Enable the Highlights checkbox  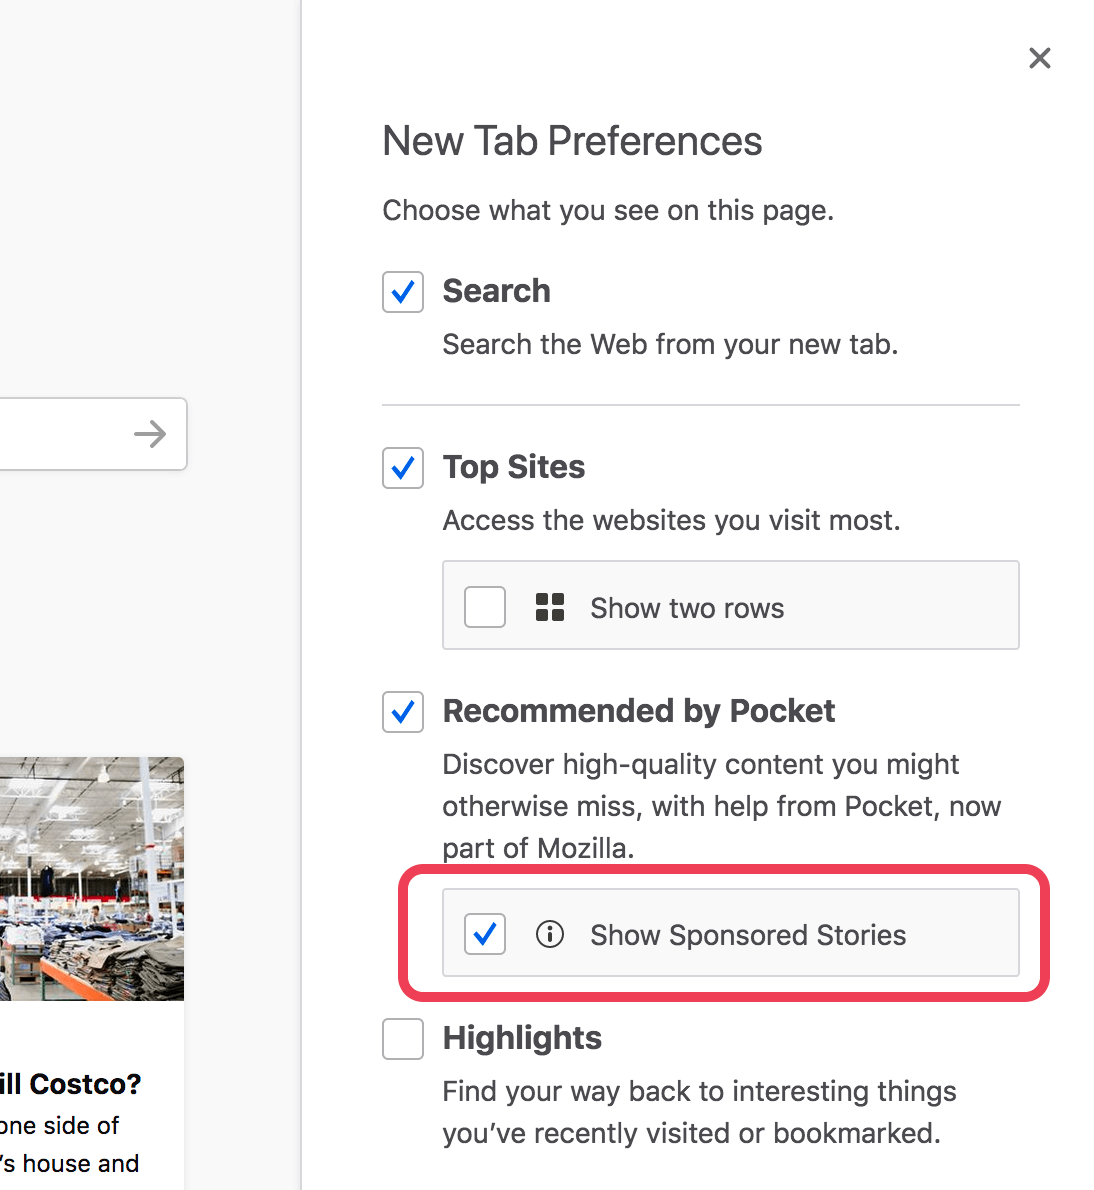(x=403, y=1039)
